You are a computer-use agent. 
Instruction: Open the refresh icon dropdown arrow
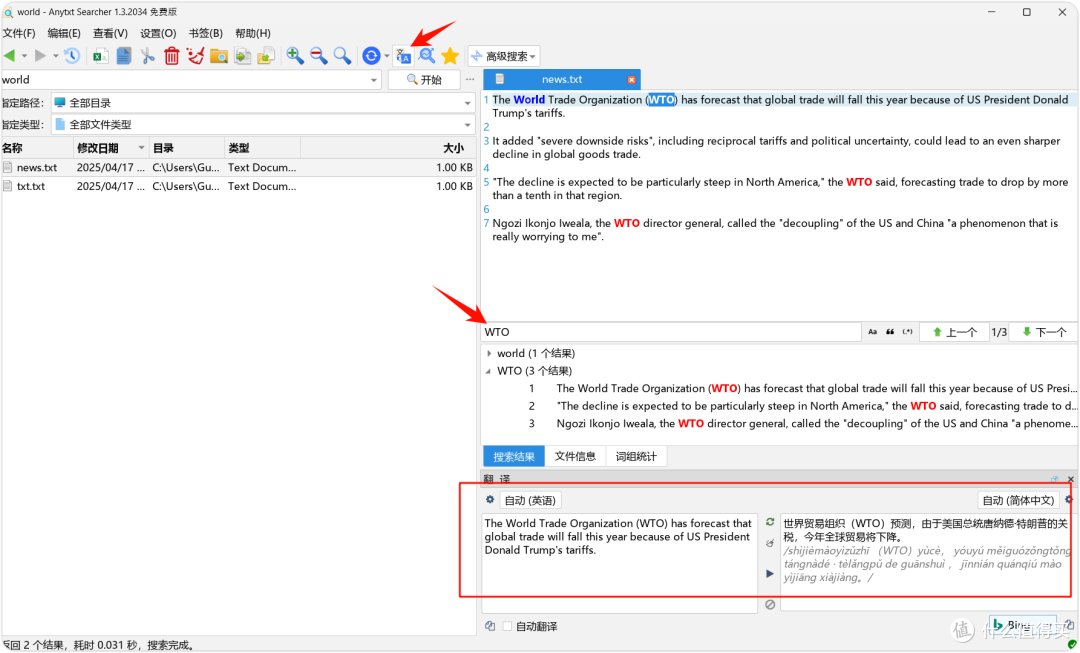pyautogui.click(x=386, y=56)
